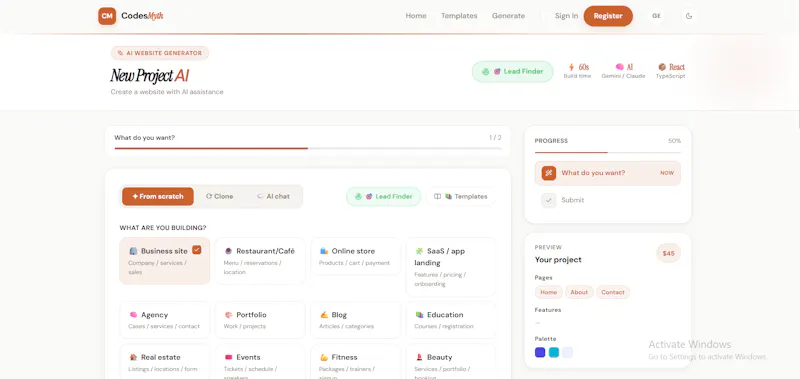This screenshot has width=800, height=379.
Task: Click the Contact page tag
Action: pos(613,292)
